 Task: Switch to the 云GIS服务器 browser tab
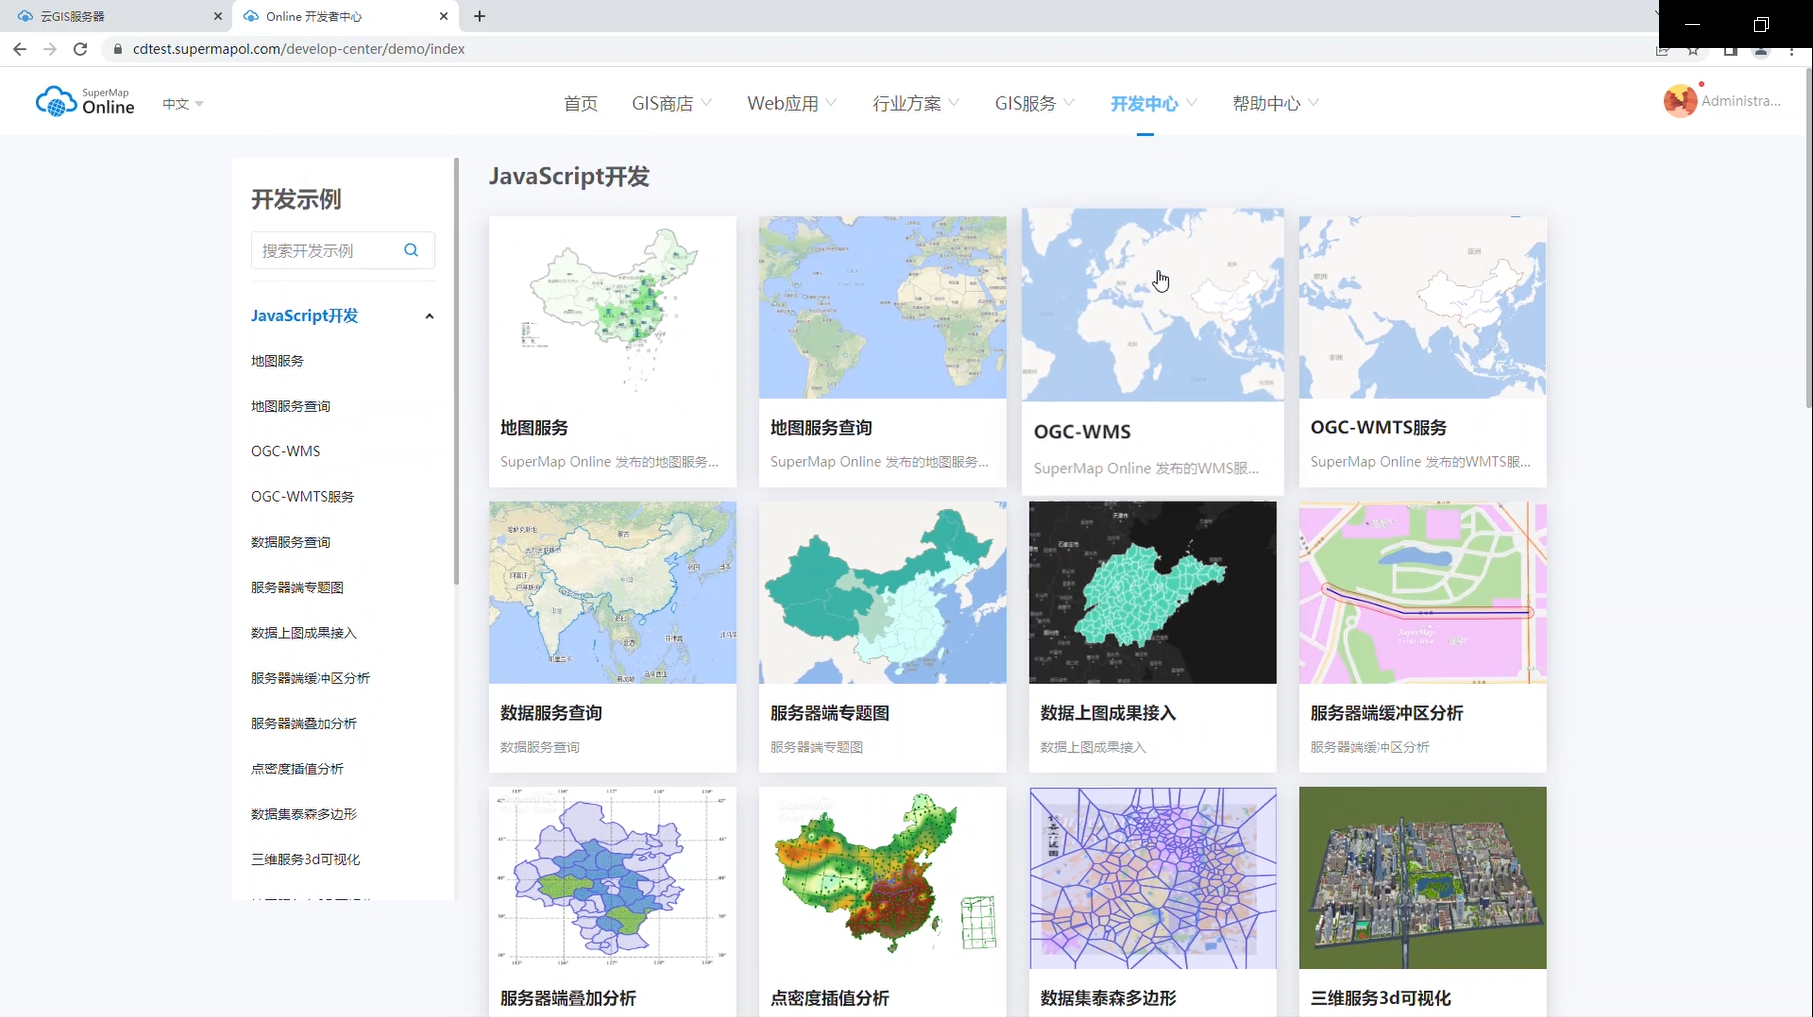coord(115,16)
